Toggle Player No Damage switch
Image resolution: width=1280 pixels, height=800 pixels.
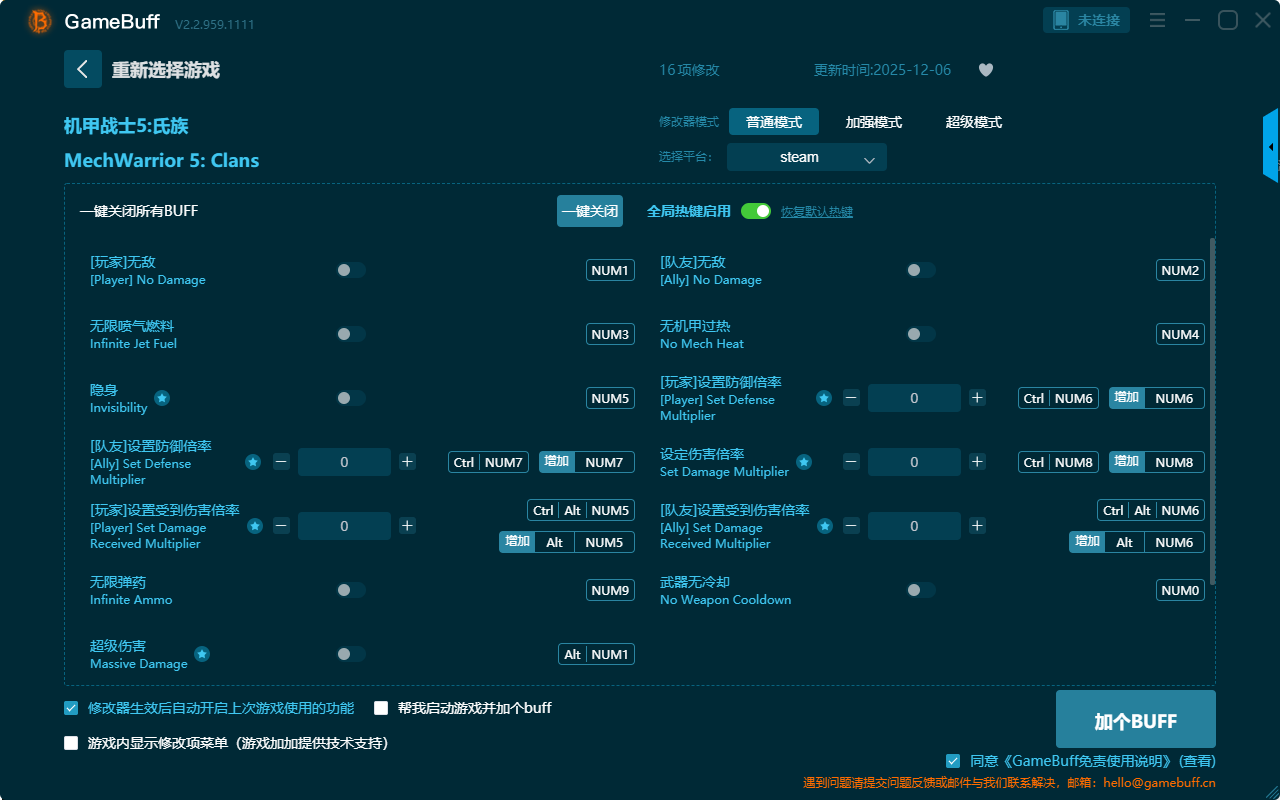351,270
